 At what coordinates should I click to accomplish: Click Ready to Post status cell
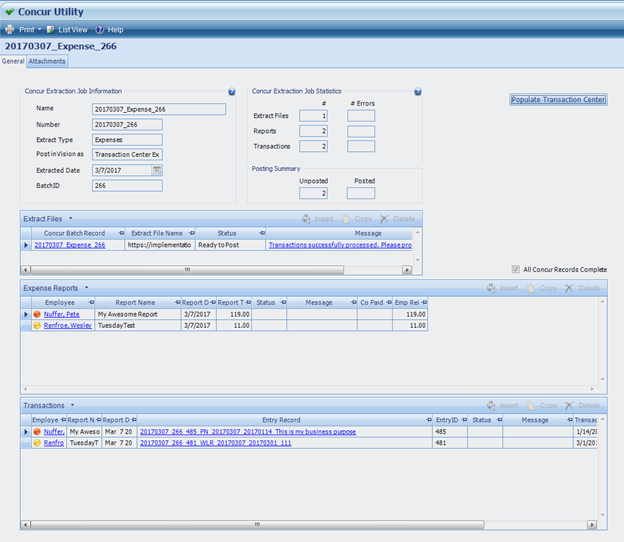point(230,245)
